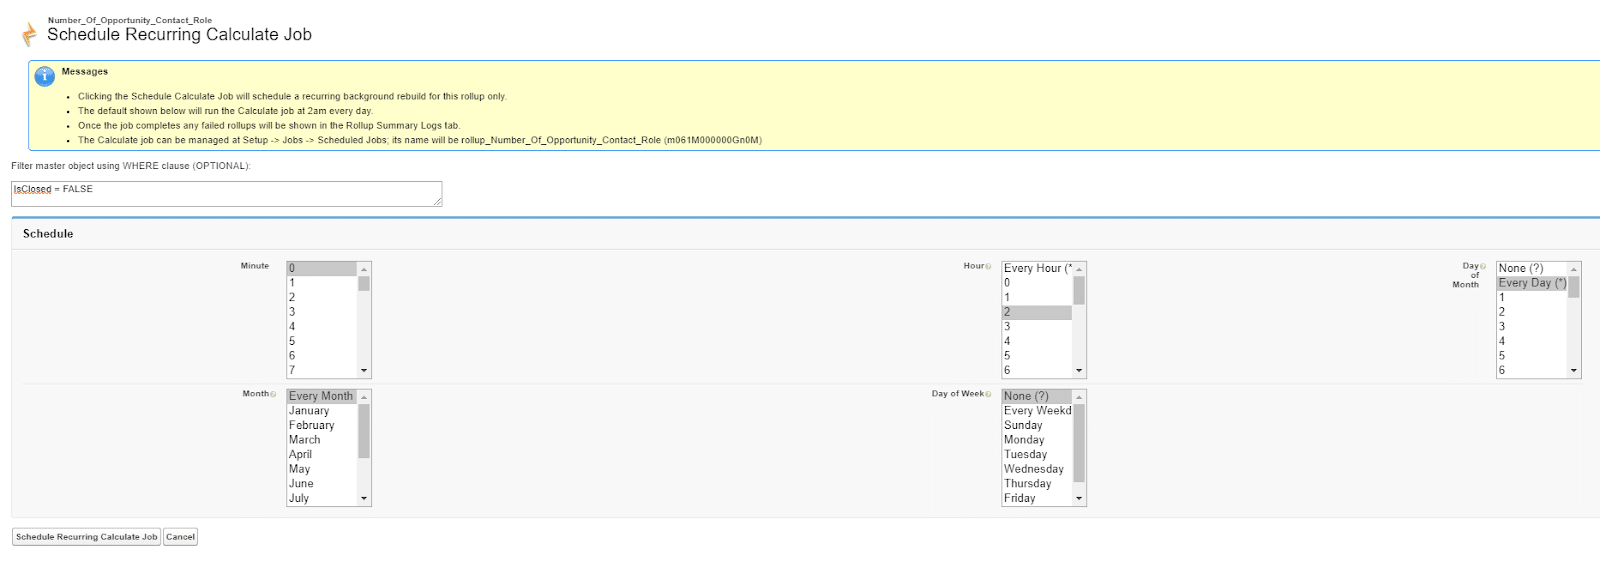Select Every Day (*) in Day of Month list
The image size is (1600, 574).
(1531, 283)
